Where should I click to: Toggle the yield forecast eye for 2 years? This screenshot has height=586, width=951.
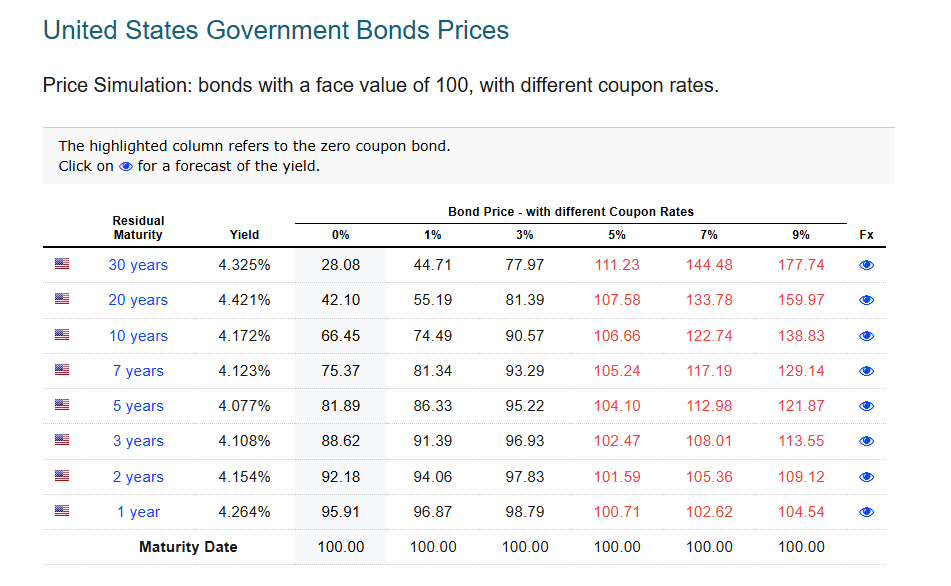(866, 476)
